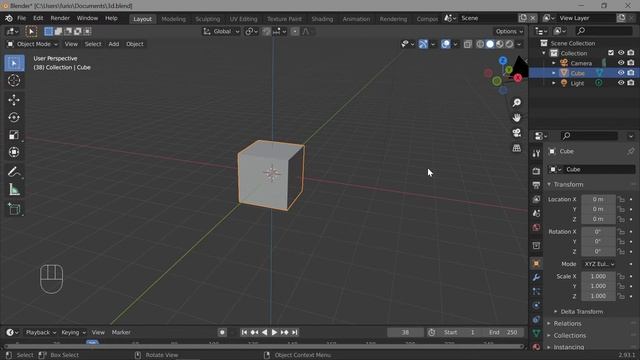
Task: Select the Cursor tool in the toolbar
Action: (x=14, y=80)
